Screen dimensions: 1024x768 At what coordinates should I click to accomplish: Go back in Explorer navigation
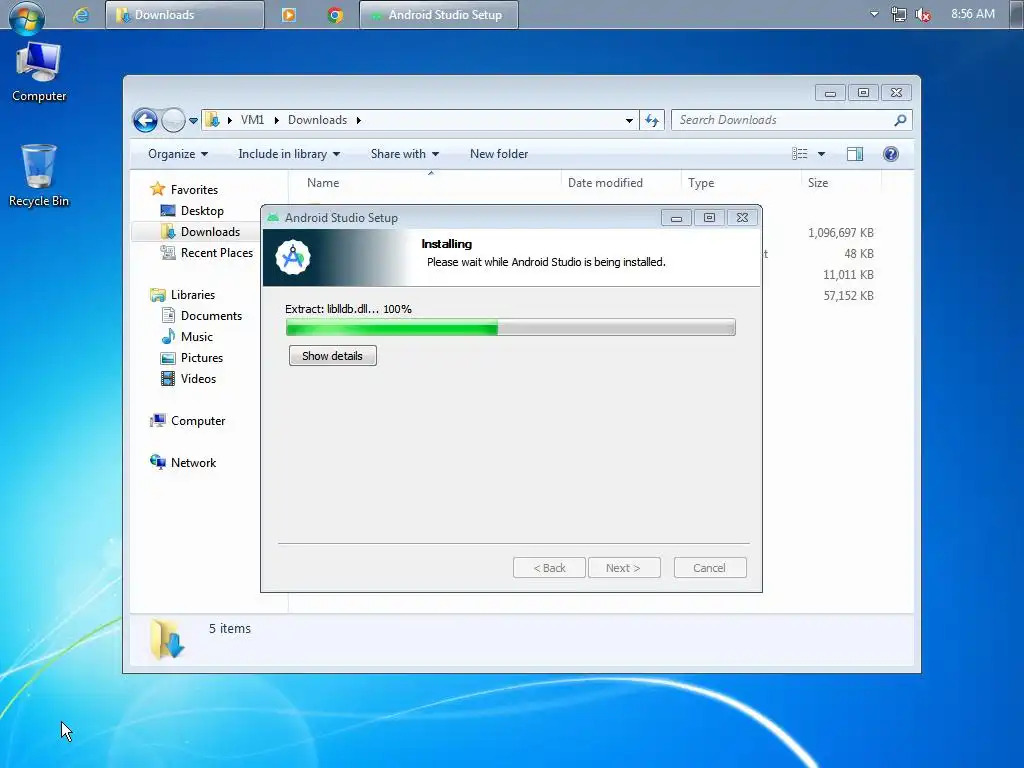(145, 120)
